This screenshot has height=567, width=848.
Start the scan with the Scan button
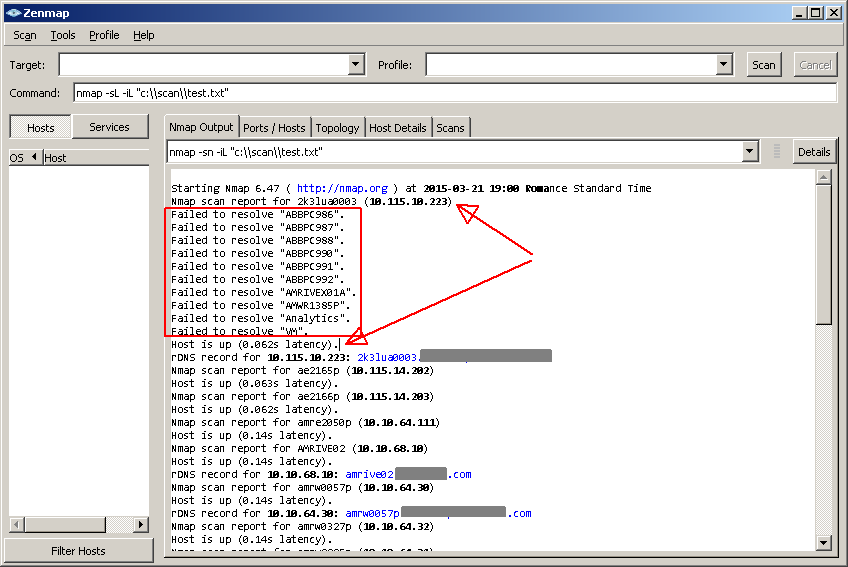(x=764, y=65)
